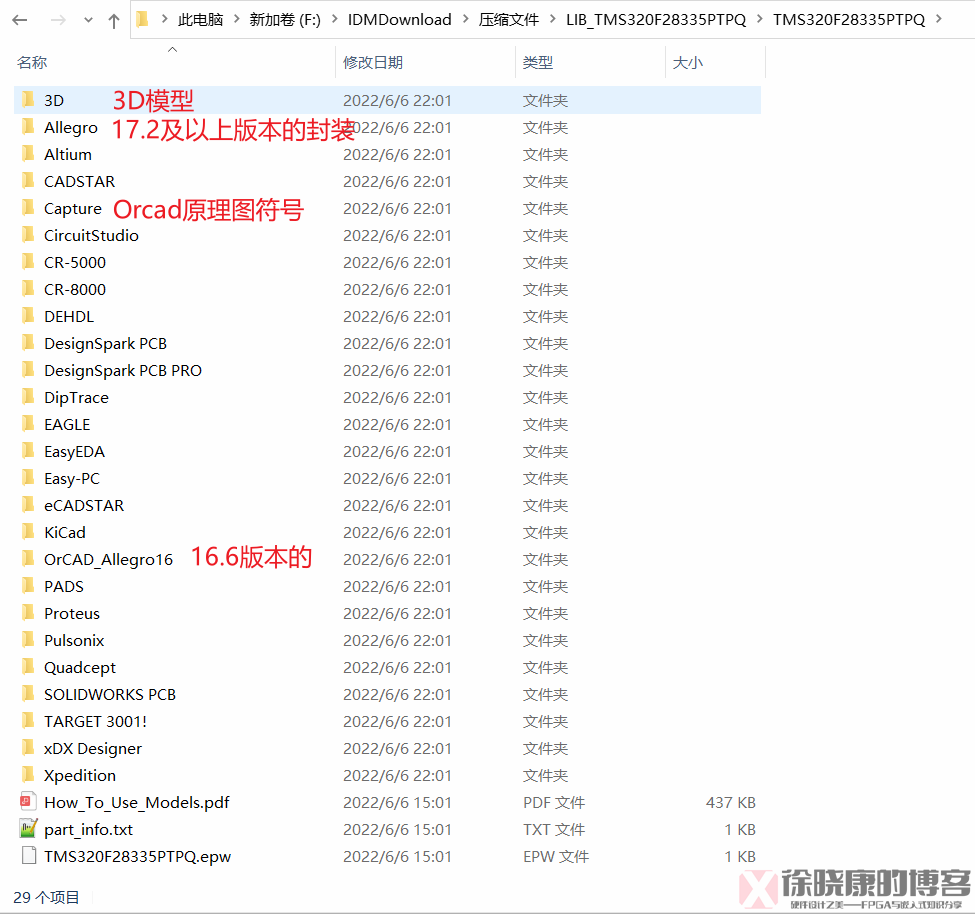
Task: Select the KiCad folder icon
Action: [x=28, y=532]
